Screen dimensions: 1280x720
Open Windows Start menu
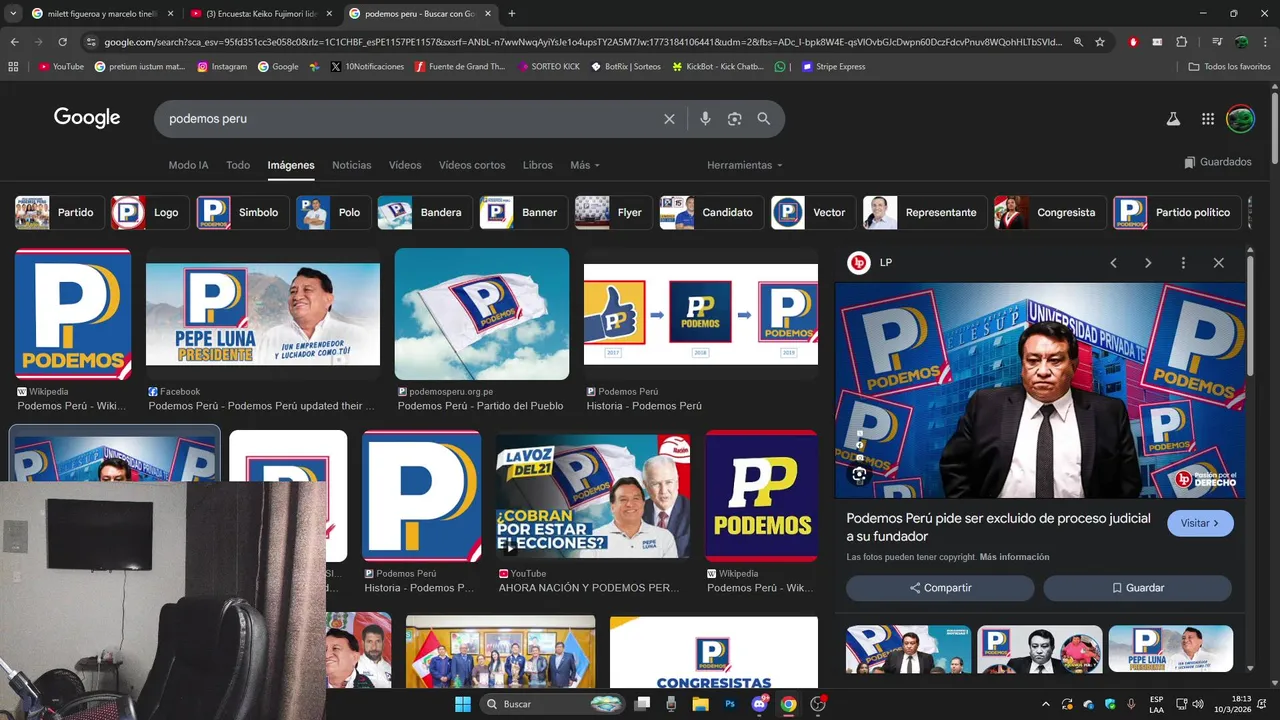(463, 704)
